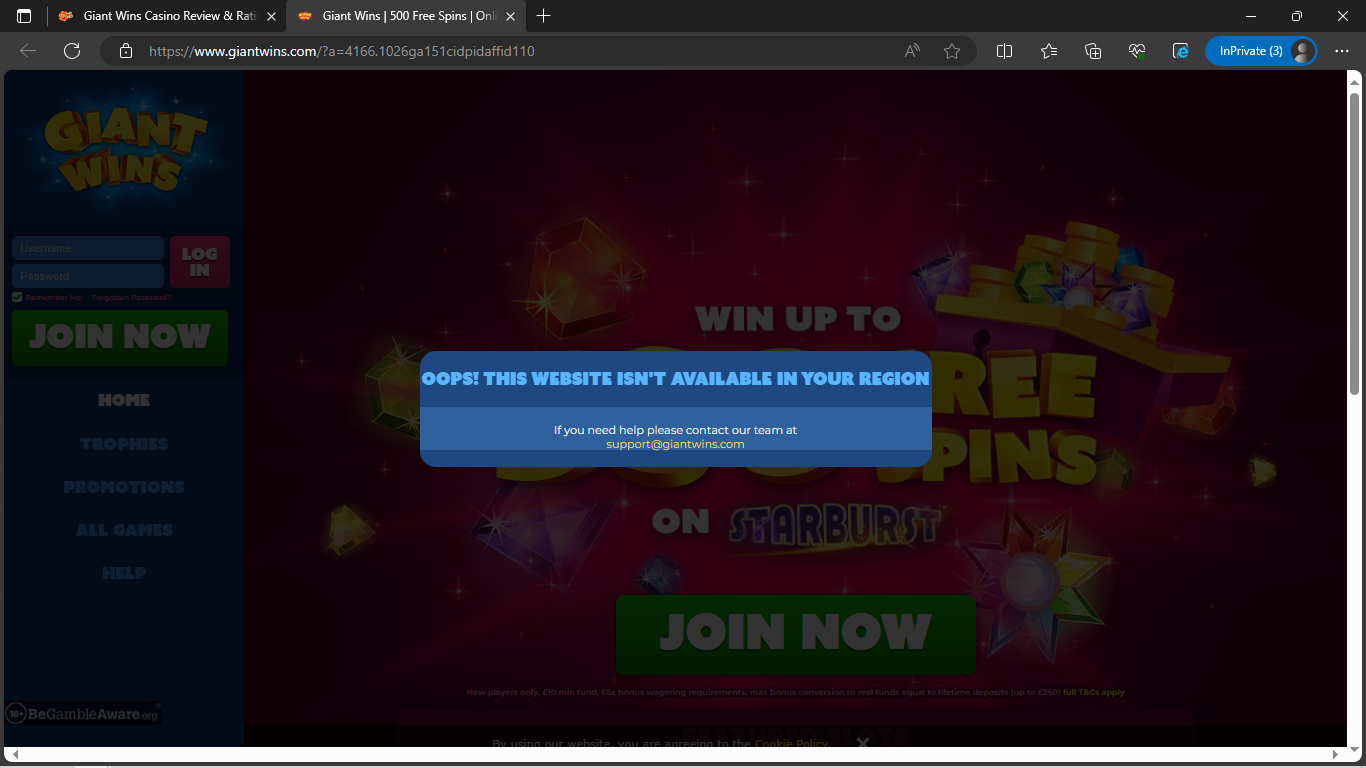Open Settings and more ellipsis menu
The height and width of the screenshot is (768, 1366).
tap(1342, 51)
